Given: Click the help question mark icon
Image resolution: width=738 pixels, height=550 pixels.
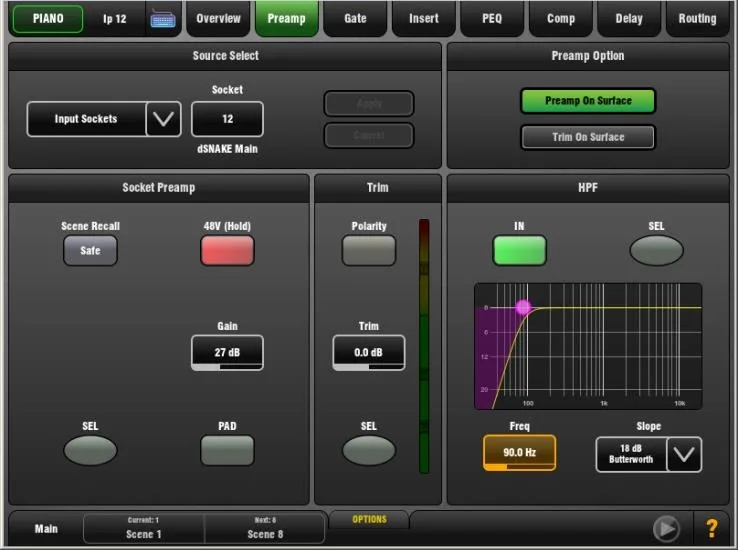Looking at the screenshot, I should 712,528.
